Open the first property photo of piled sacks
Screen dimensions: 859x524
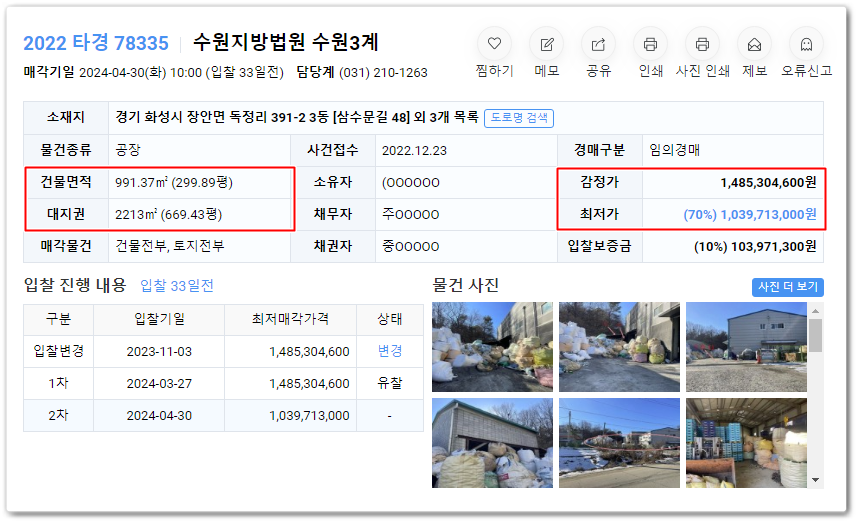click(492, 346)
